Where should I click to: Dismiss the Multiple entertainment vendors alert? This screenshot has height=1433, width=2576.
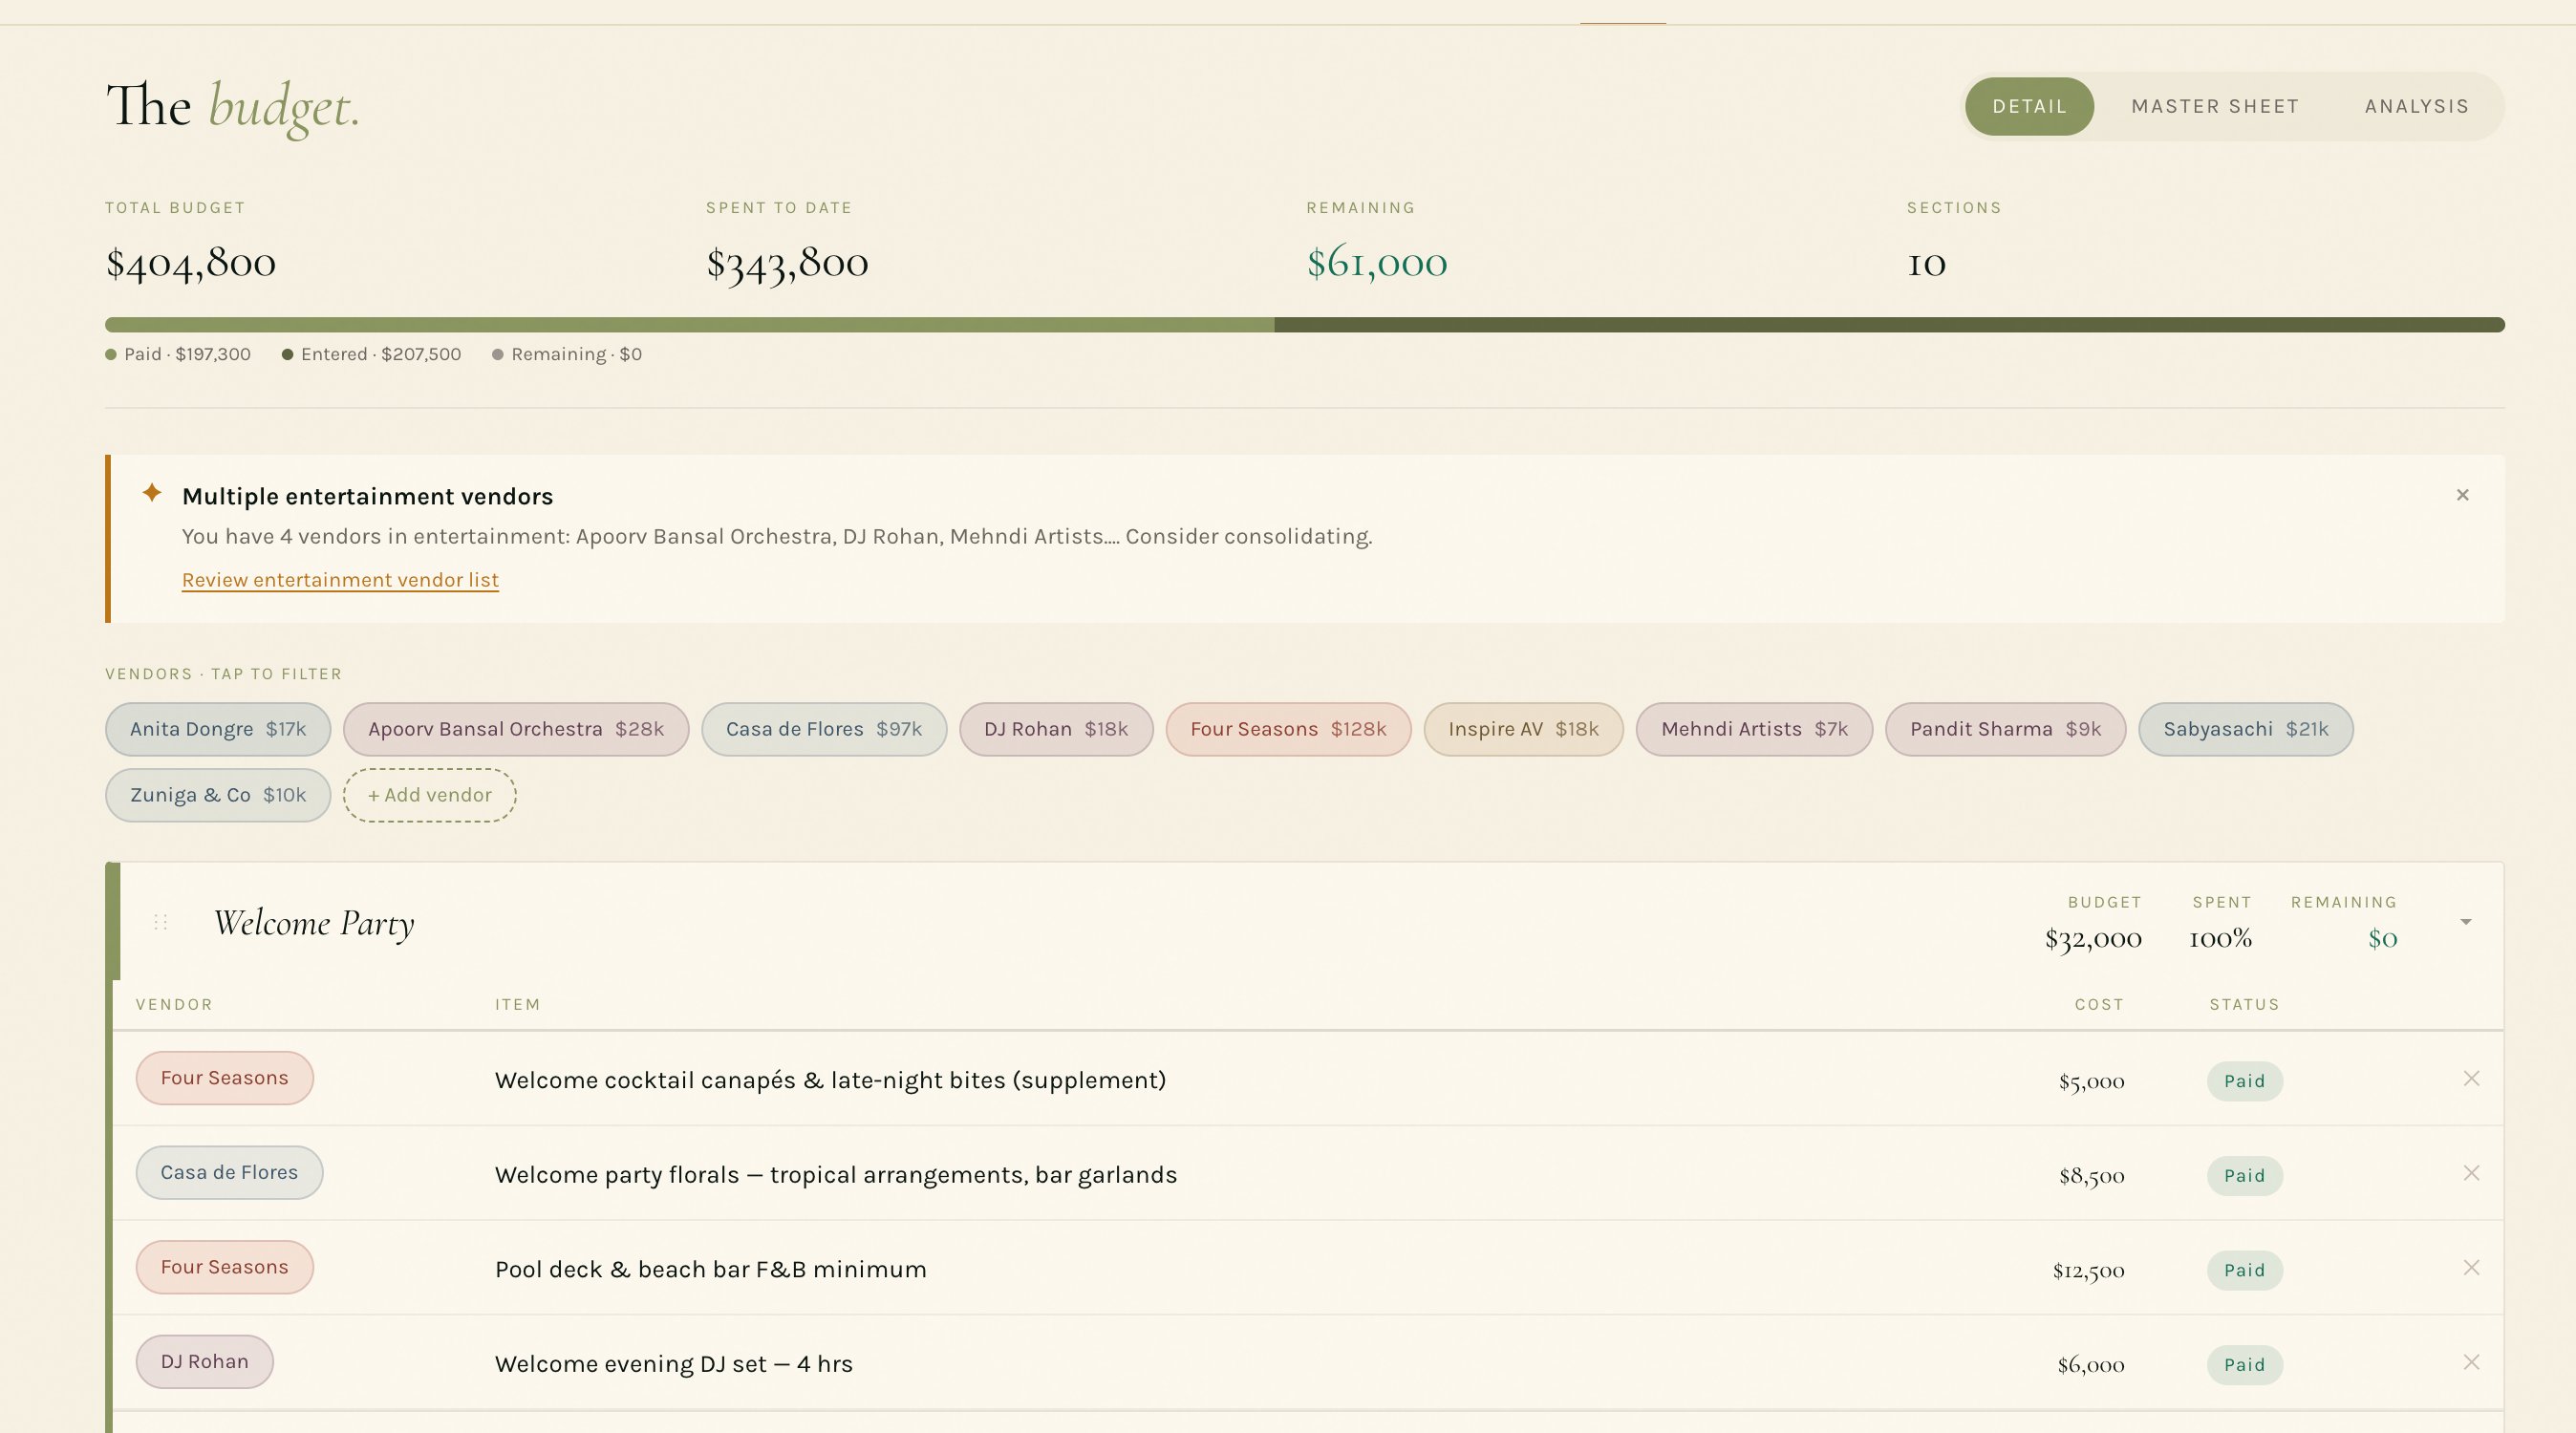[x=2462, y=495]
